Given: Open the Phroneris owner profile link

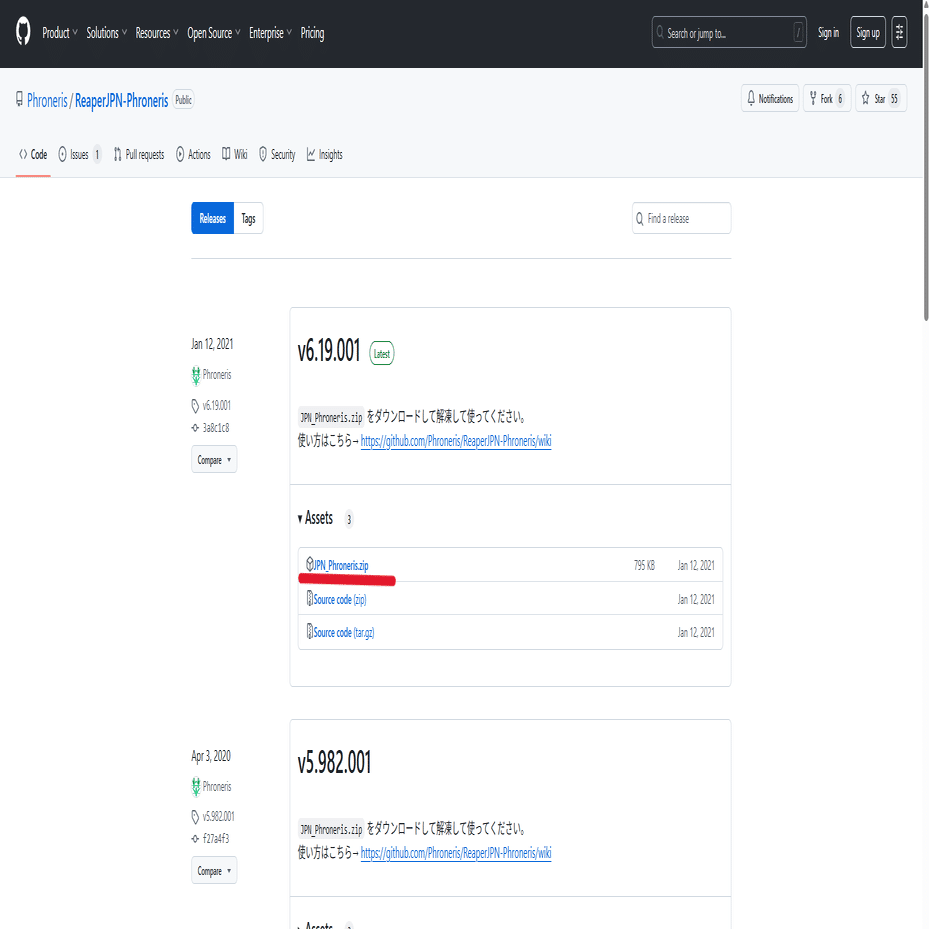Looking at the screenshot, I should (47, 101).
